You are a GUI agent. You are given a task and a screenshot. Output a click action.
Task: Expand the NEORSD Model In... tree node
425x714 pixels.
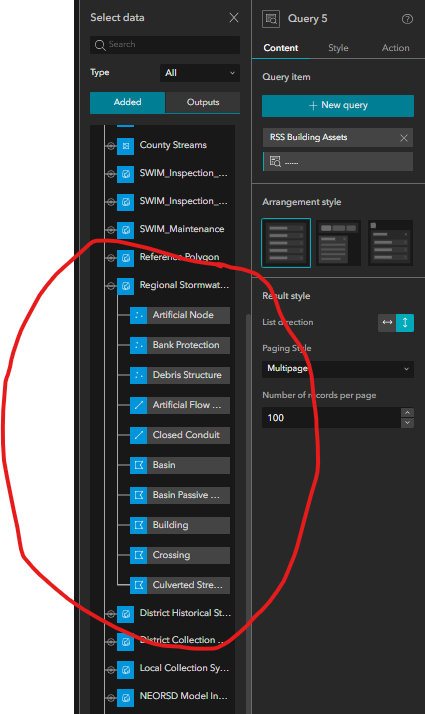click(x=110, y=698)
